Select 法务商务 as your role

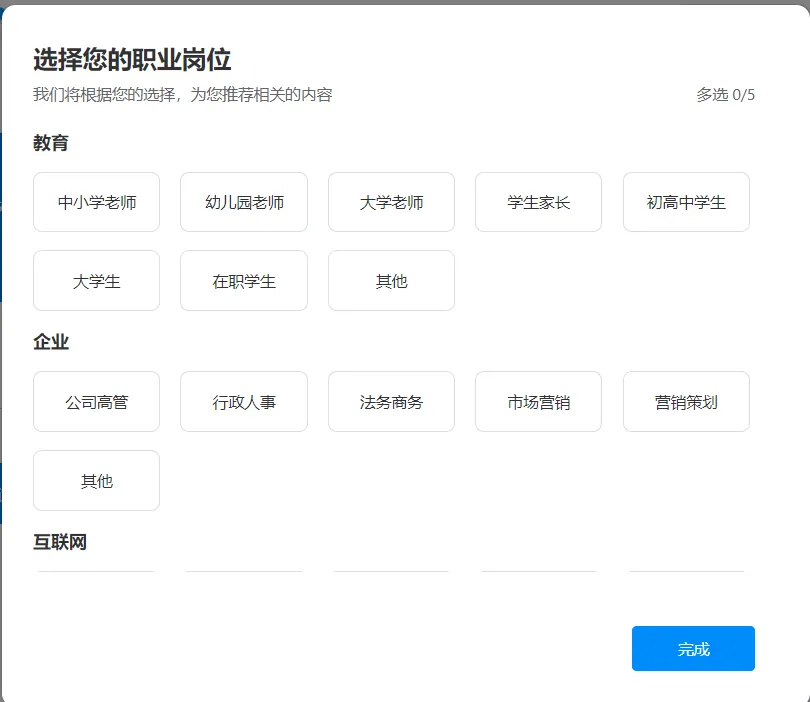coord(391,401)
